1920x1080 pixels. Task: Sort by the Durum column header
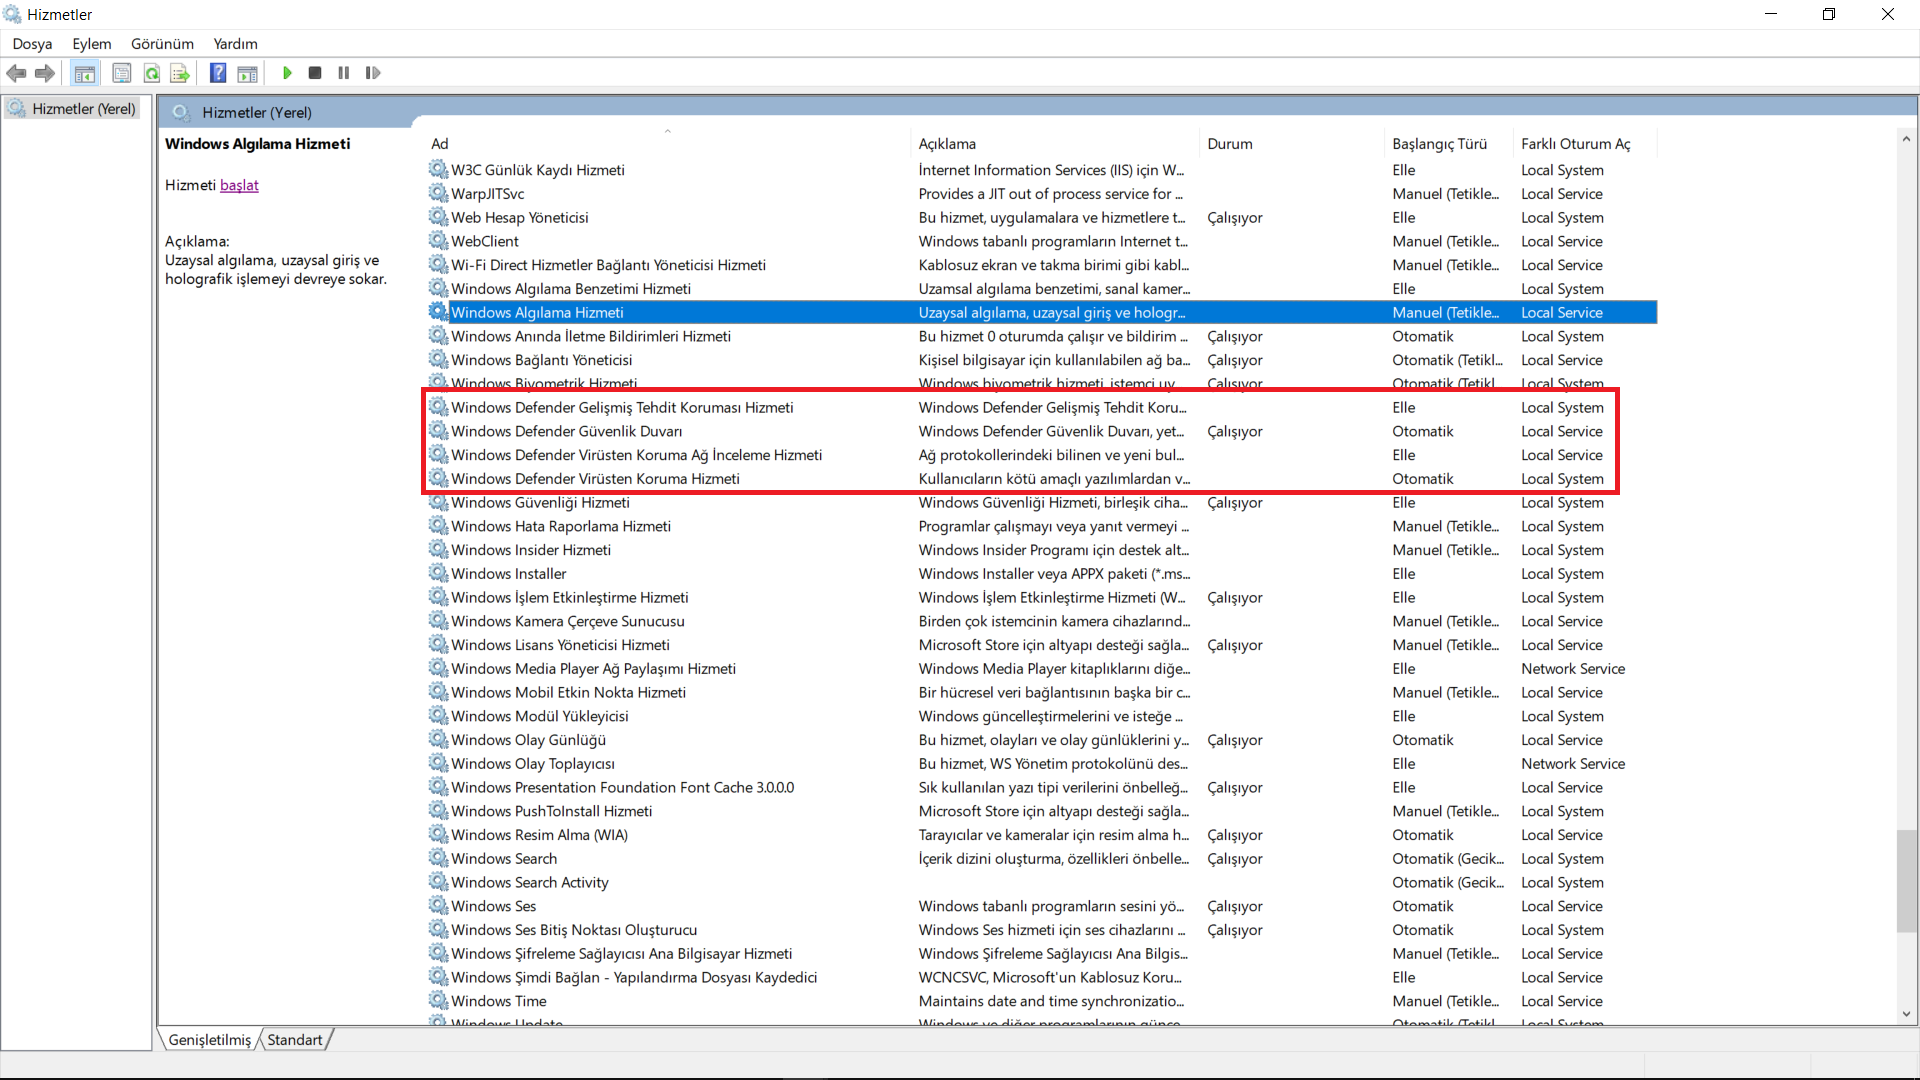(1291, 144)
